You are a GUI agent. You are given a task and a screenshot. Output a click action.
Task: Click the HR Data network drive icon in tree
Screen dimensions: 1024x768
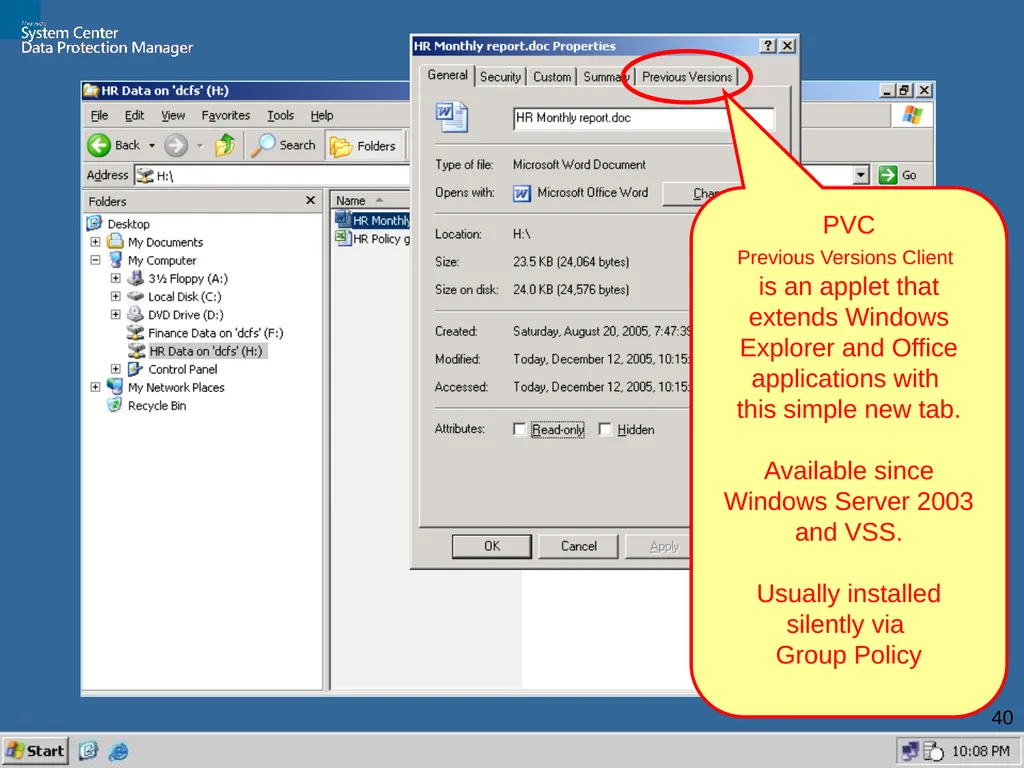[136, 351]
